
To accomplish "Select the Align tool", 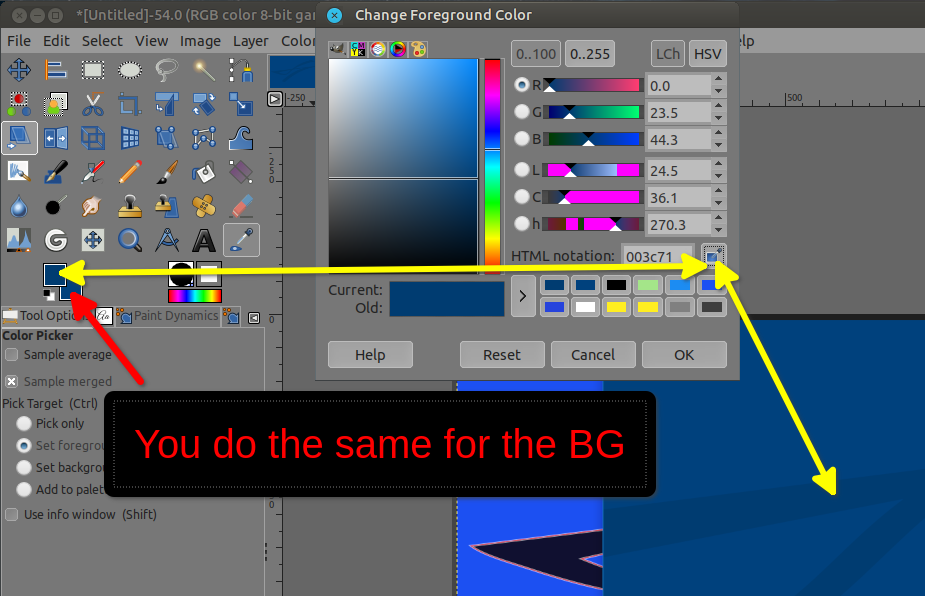I will click(x=56, y=70).
